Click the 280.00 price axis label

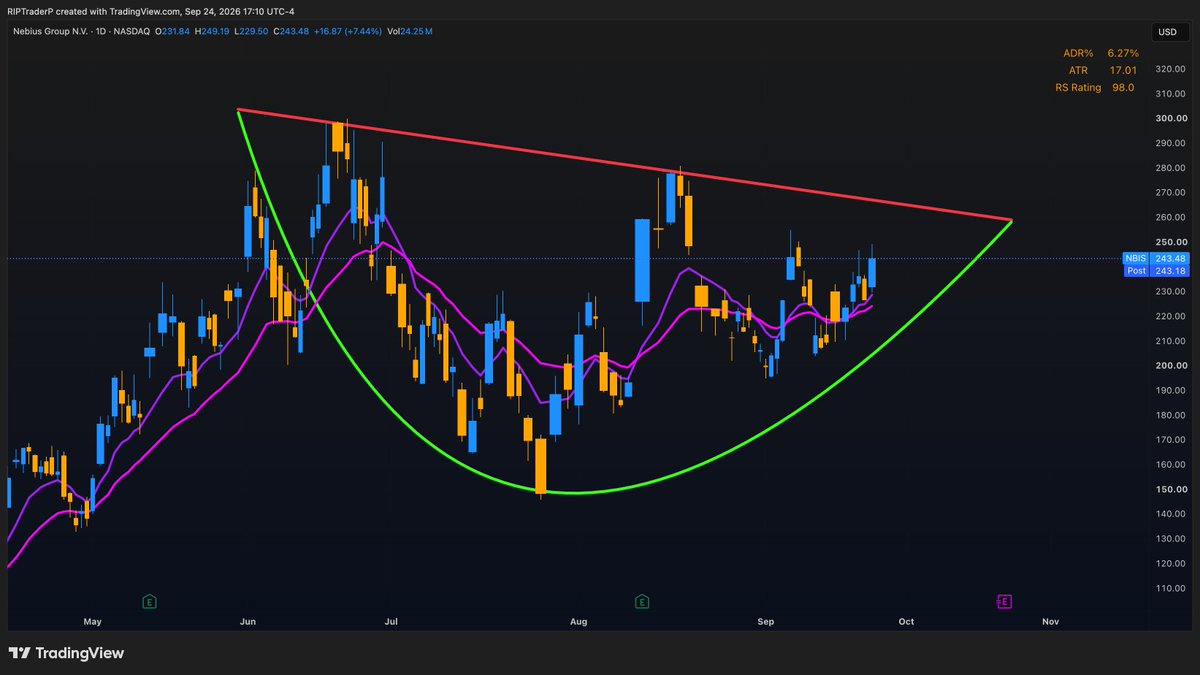point(1169,168)
